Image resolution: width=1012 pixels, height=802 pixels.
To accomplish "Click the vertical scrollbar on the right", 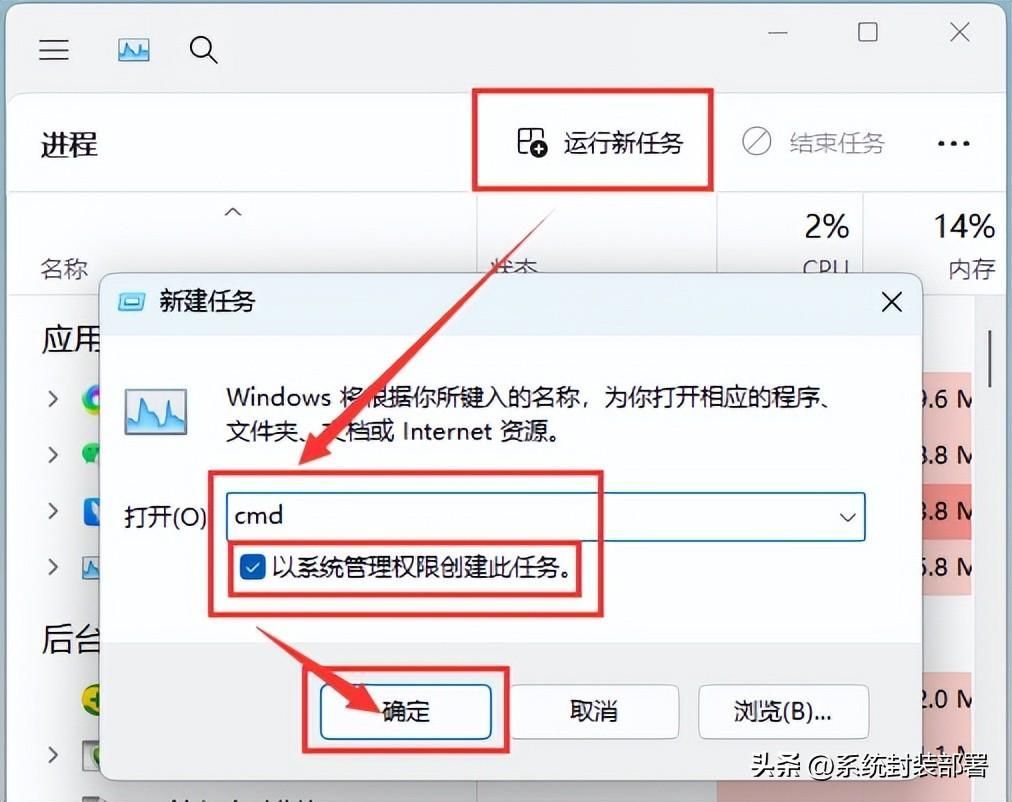I will (x=989, y=359).
